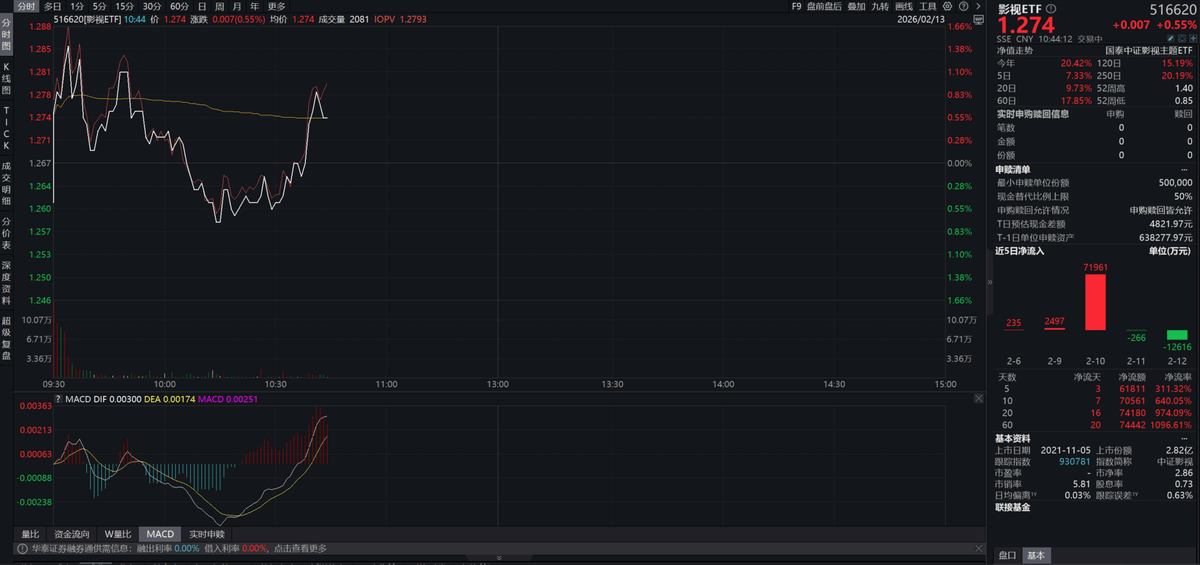Open the 九转 indicator tool
This screenshot has width=1200, height=565.
879,6
